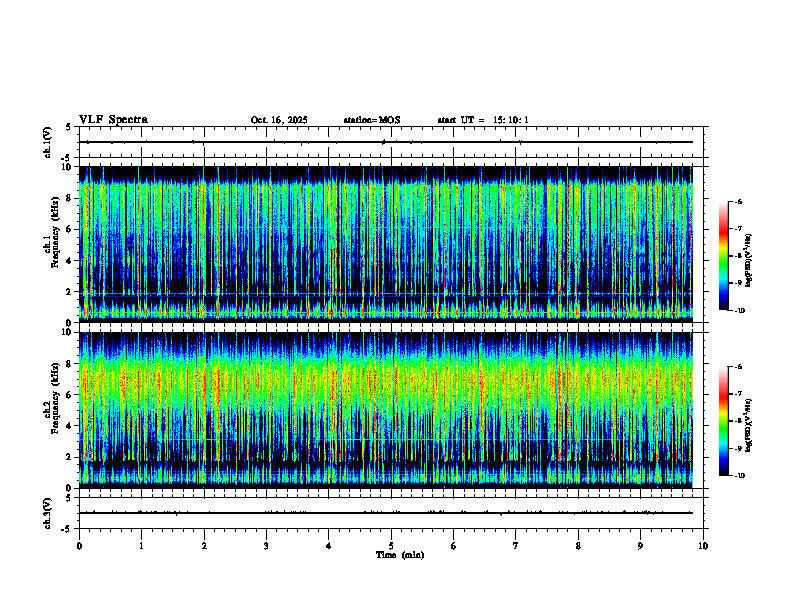Click "-6" label on ch.1 color bar
The width and height of the screenshot is (792, 612).
[738, 202]
